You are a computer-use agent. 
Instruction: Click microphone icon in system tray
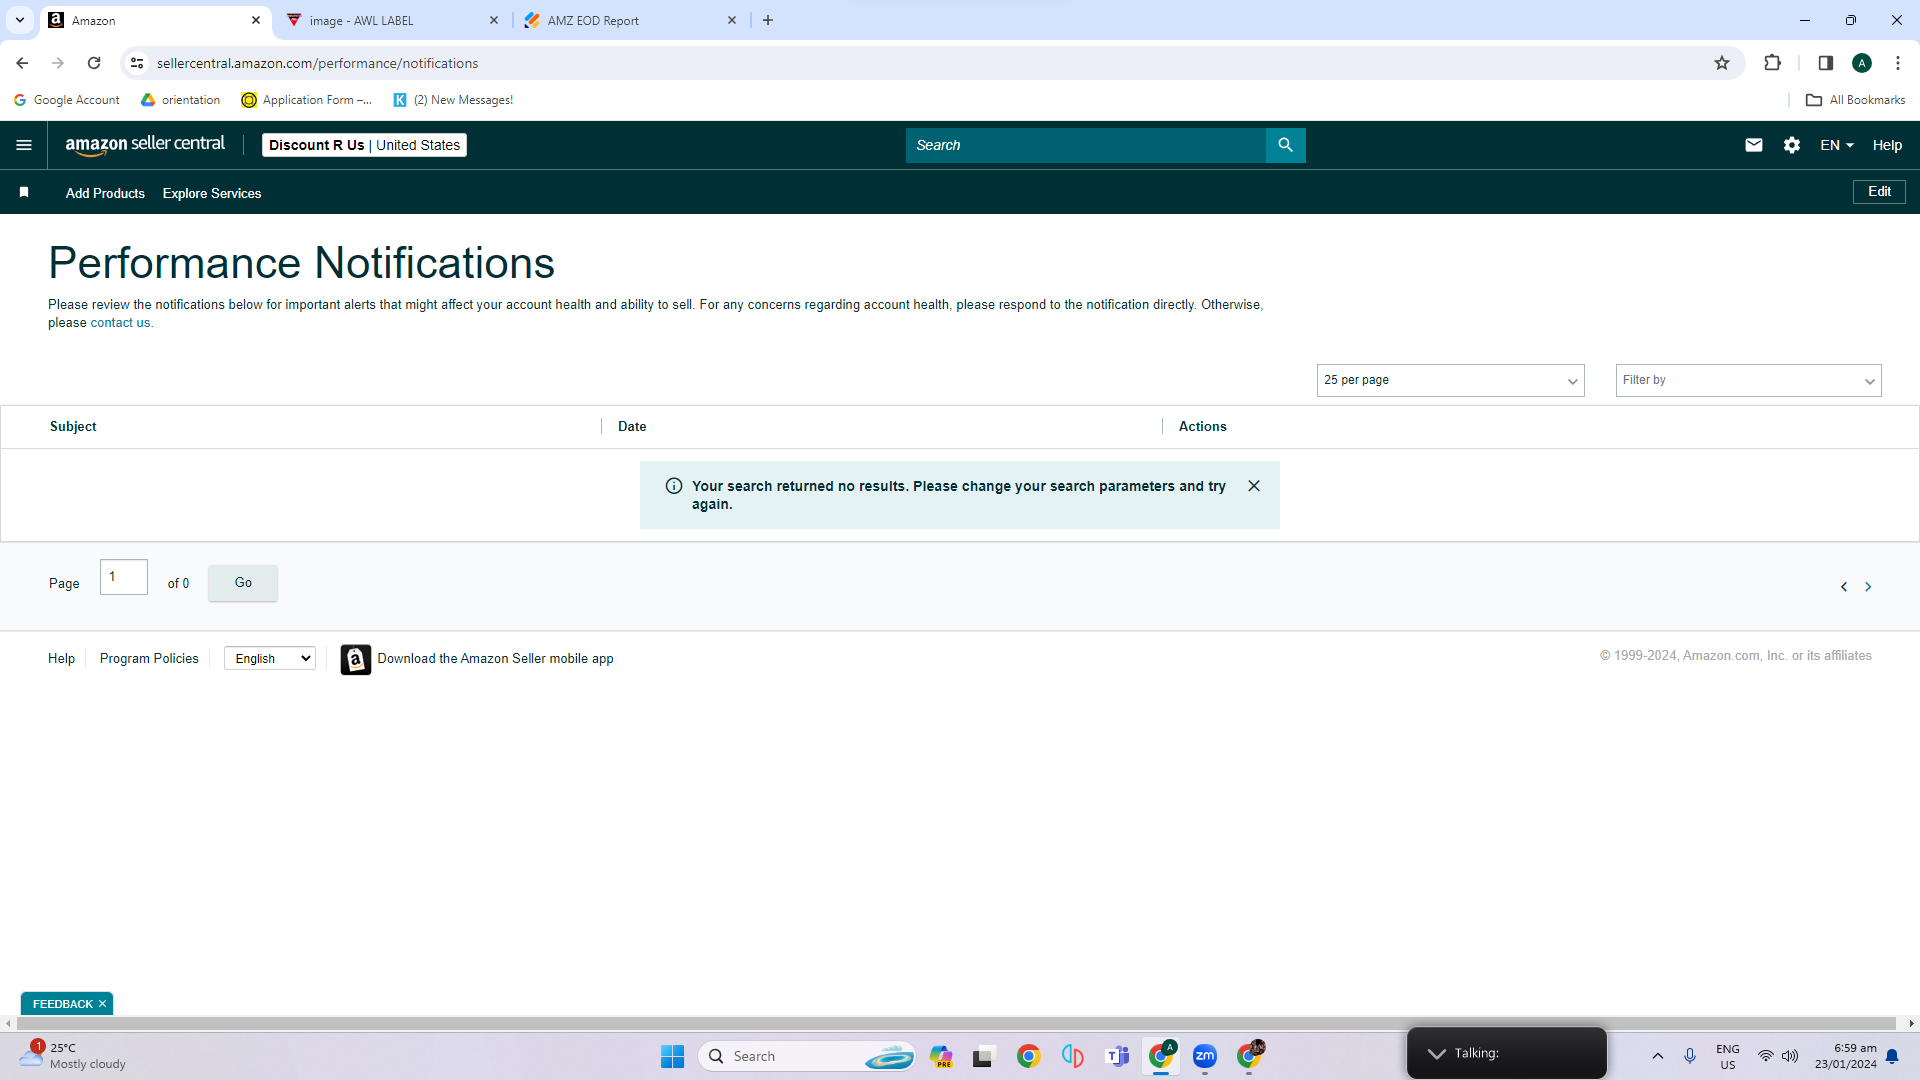[x=1690, y=1056]
